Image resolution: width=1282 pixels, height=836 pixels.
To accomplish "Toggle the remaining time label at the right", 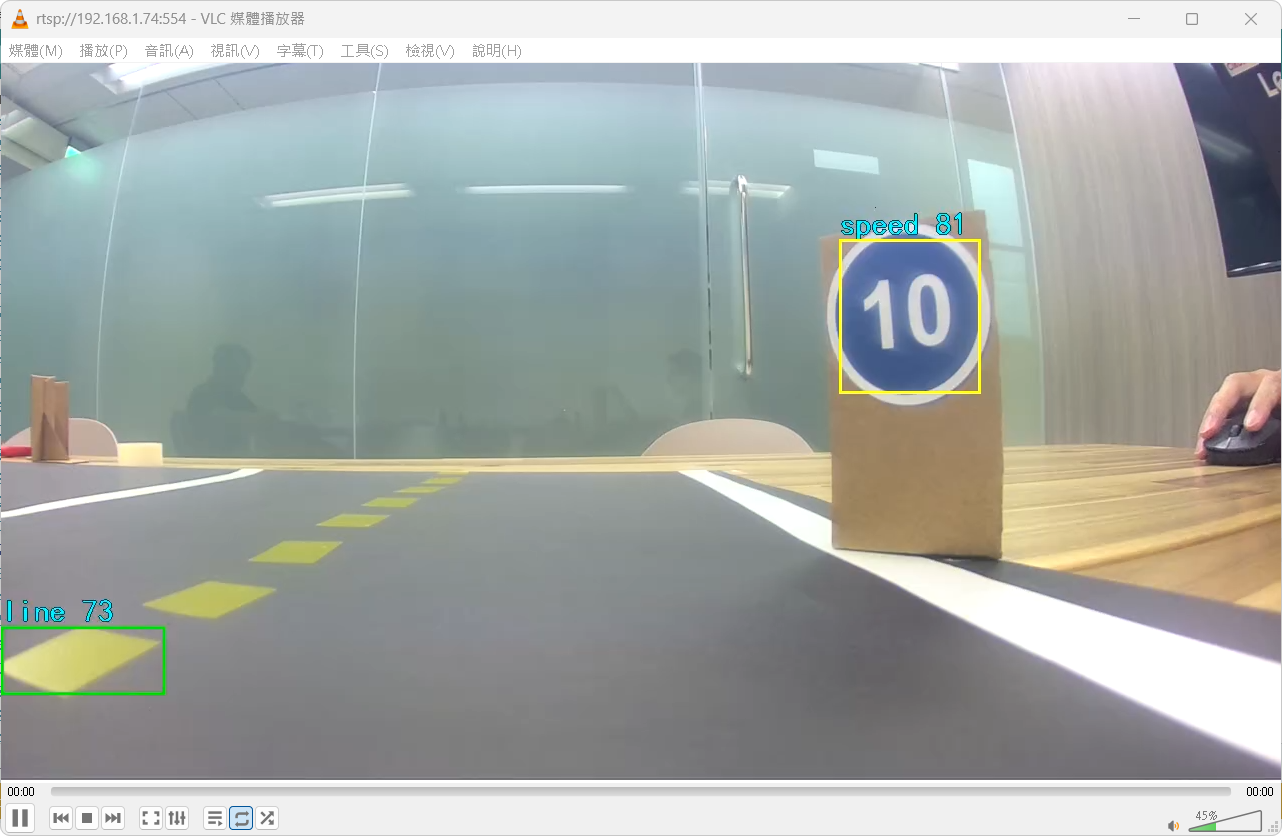I will coord(1259,791).
